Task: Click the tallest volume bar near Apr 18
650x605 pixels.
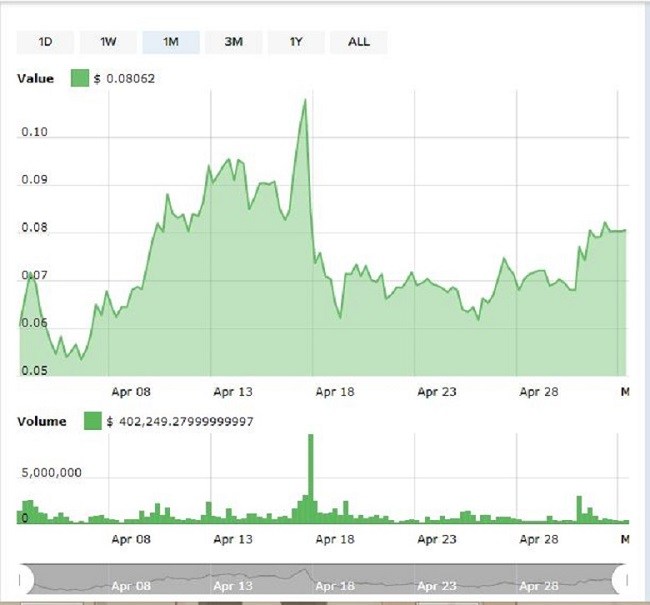Action: tap(311, 478)
